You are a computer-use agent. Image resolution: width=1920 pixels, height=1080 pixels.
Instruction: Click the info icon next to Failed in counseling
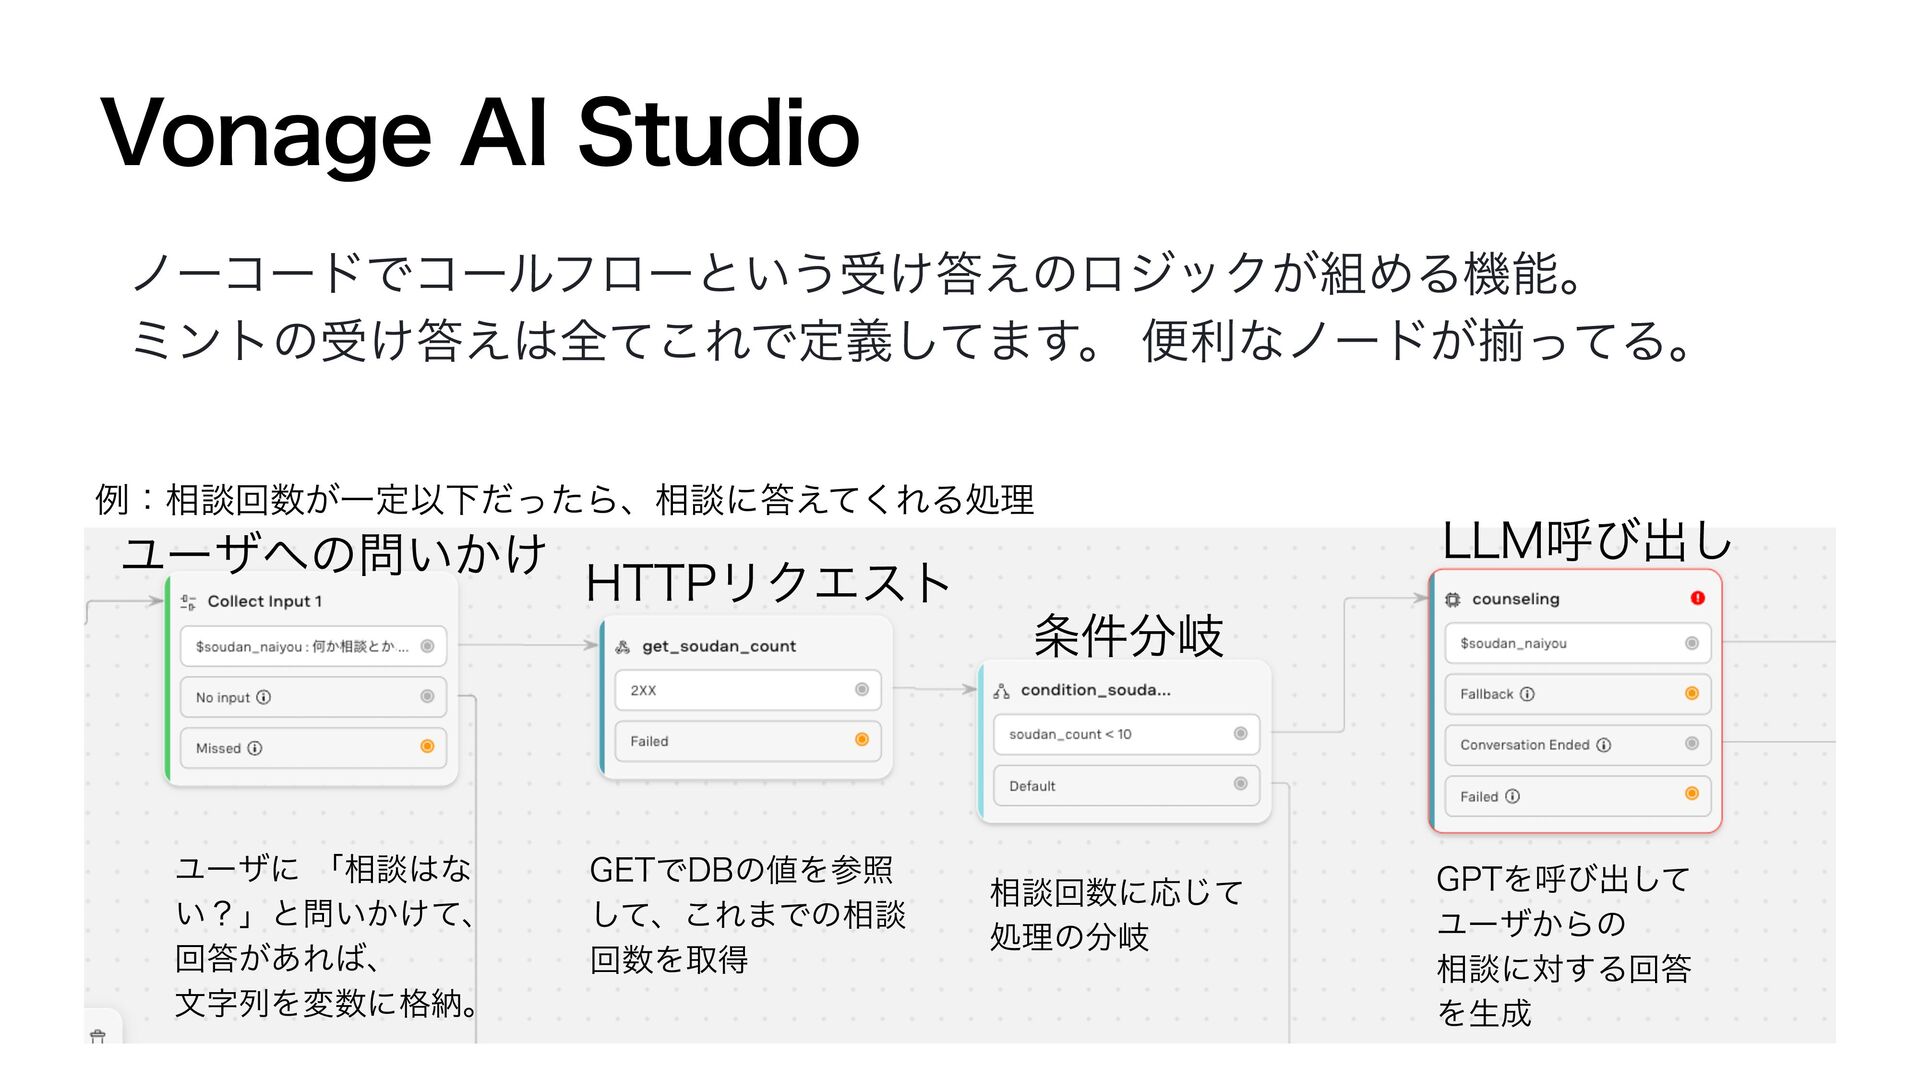coord(1513,797)
